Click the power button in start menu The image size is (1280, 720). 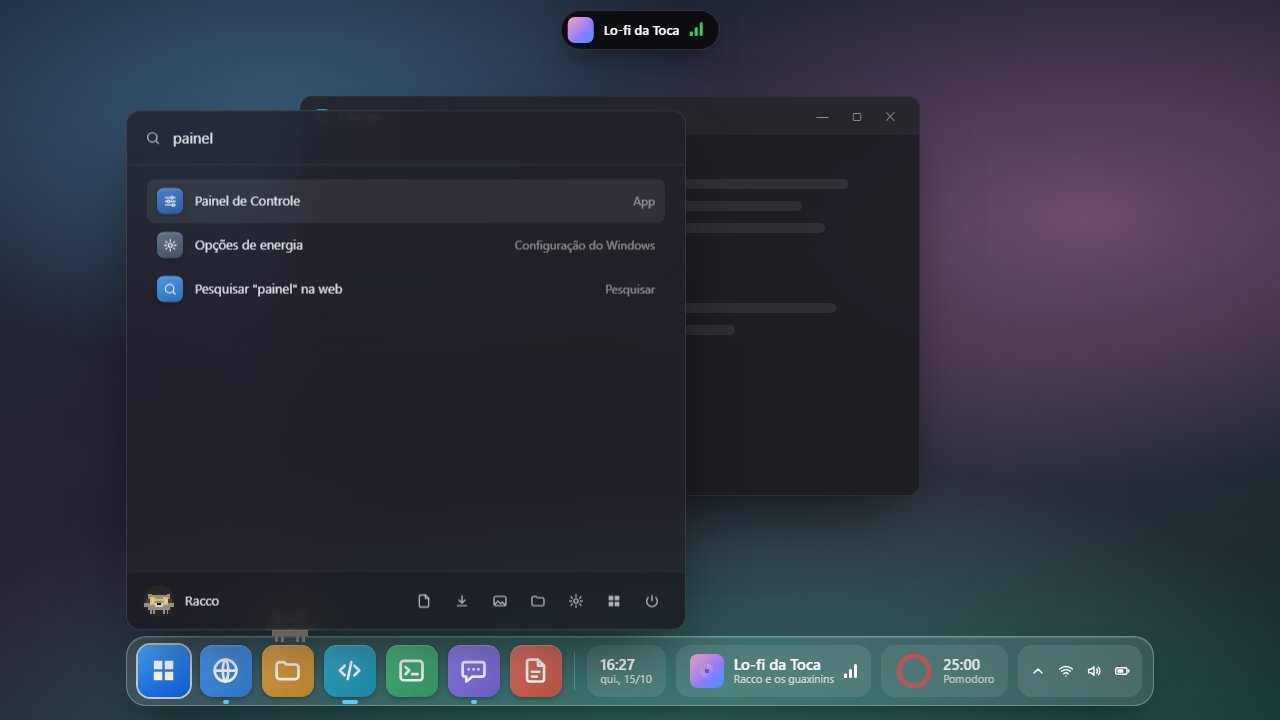click(x=652, y=601)
